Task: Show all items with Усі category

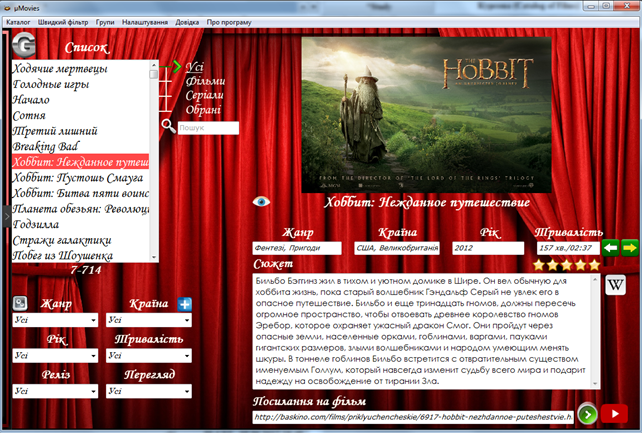Action: tap(194, 67)
